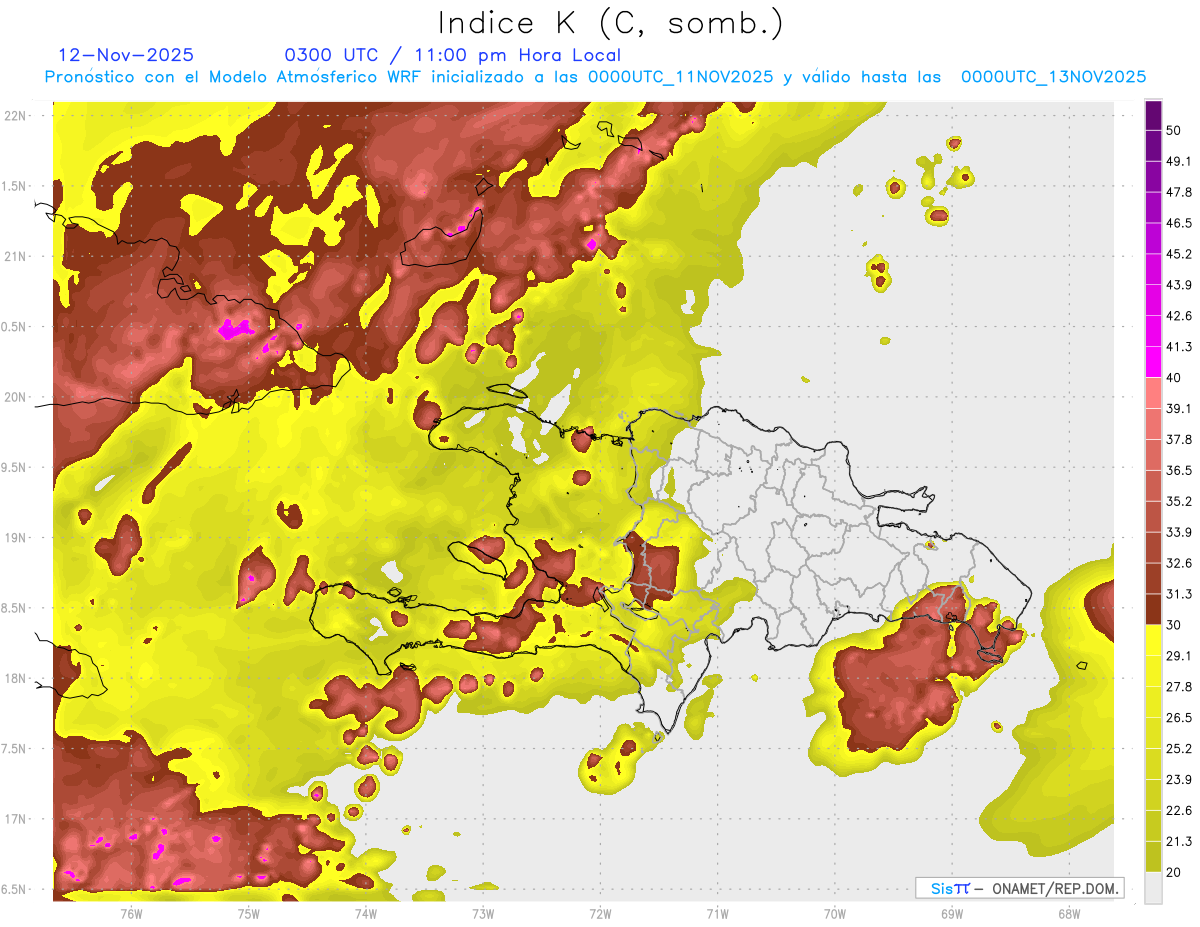1200x927 pixels.
Task: Click the colorbar value '45.2'
Action: pos(1179,254)
